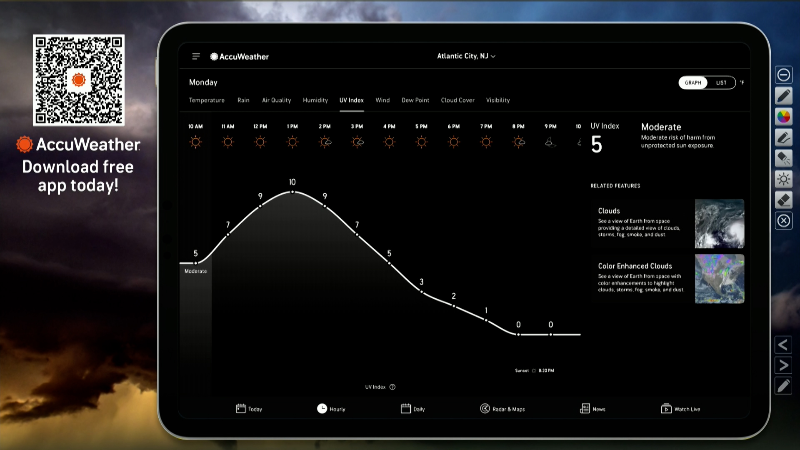Image resolution: width=800 pixels, height=450 pixels.
Task: Open the Color Enhanced Clouds thumbnail
Action: coord(719,279)
